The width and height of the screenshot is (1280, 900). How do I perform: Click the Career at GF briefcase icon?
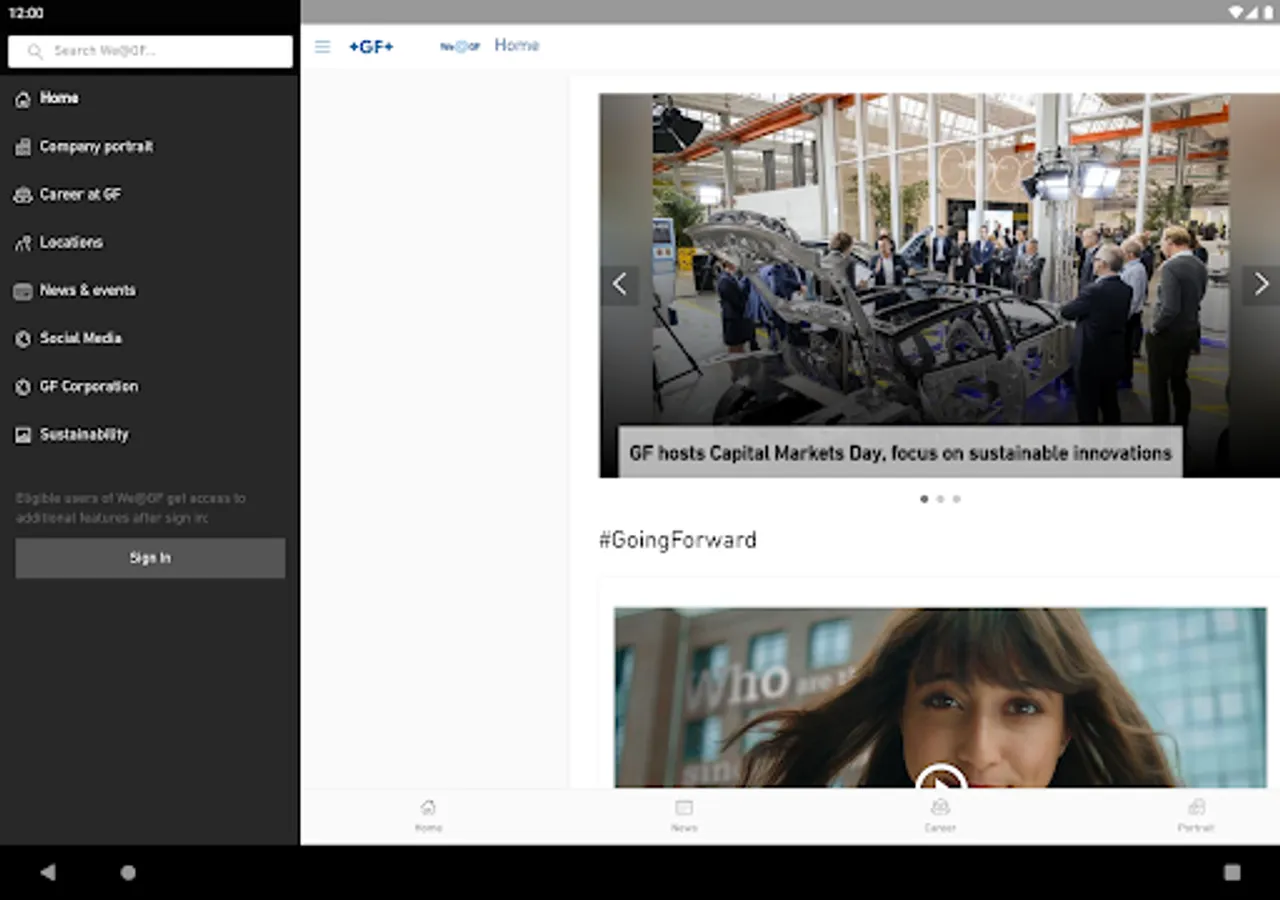[23, 195]
